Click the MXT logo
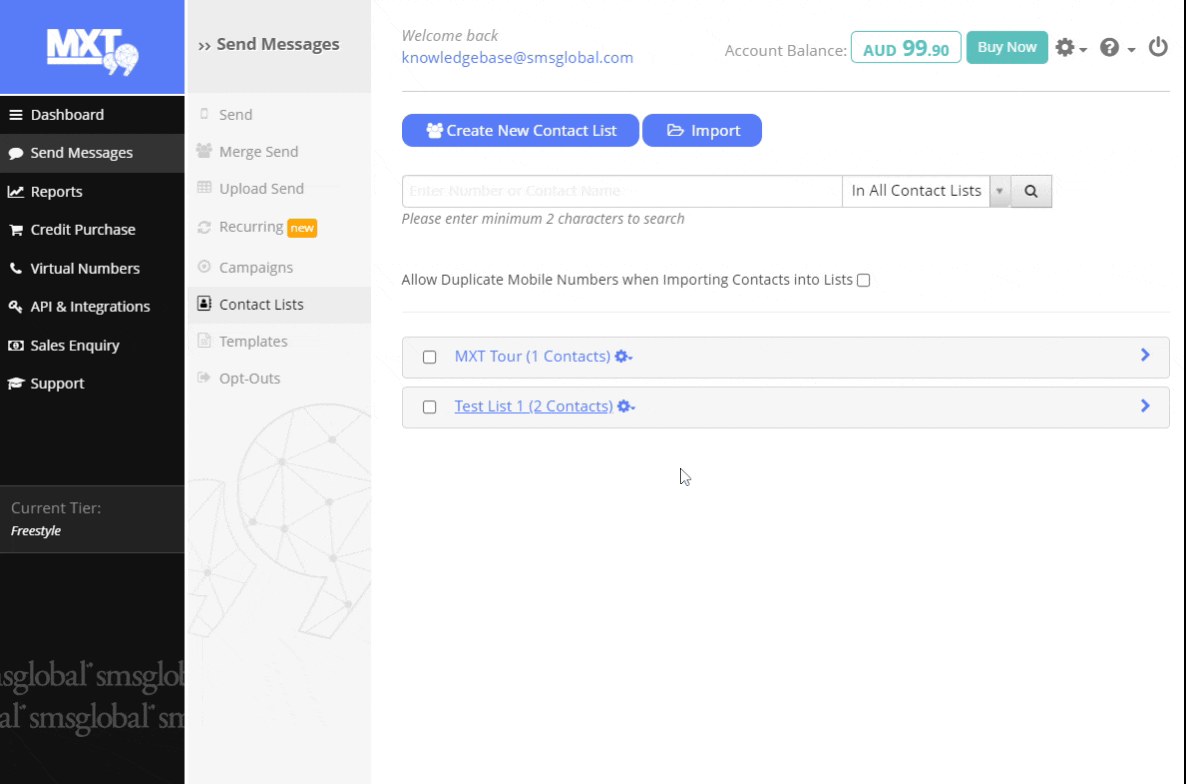This screenshot has width=1186, height=784. tap(92, 48)
